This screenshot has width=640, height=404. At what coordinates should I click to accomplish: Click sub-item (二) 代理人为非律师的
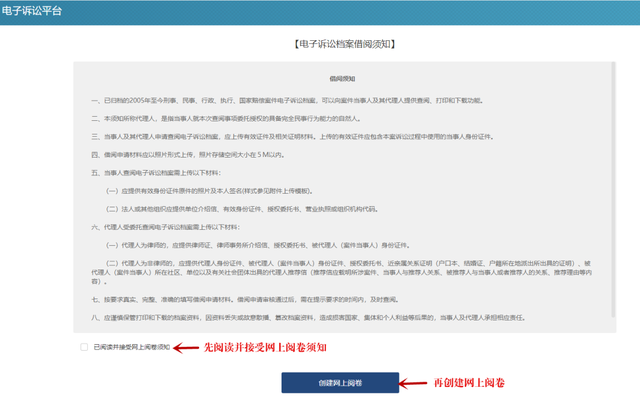pyautogui.click(x=342, y=272)
